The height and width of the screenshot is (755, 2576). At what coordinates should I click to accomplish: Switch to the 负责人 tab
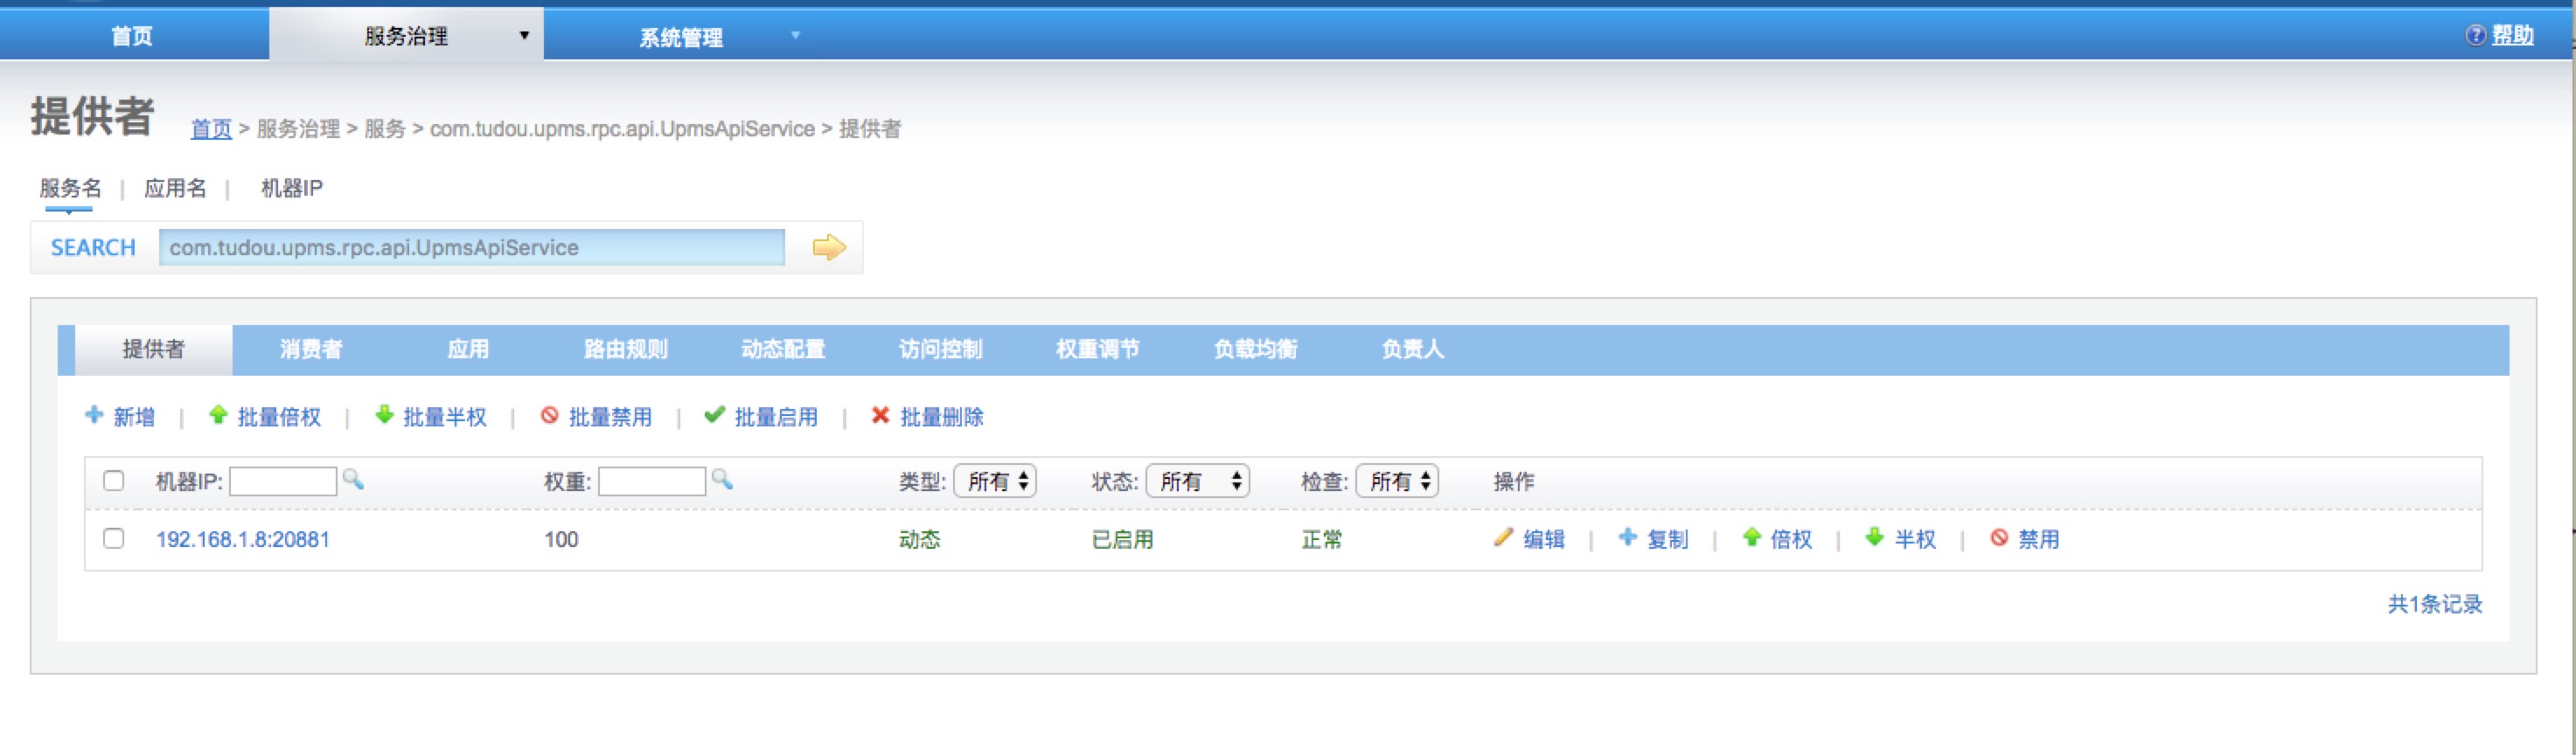[x=1413, y=349]
